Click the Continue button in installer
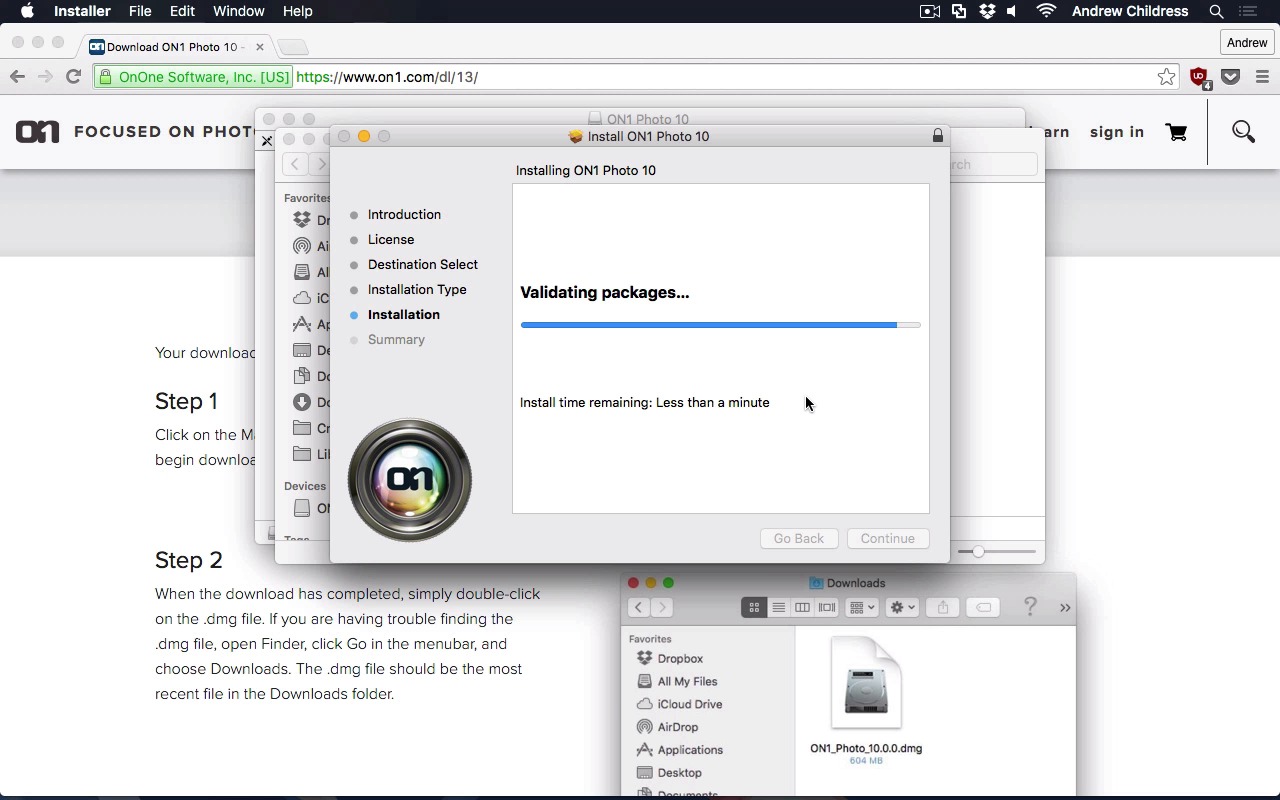The image size is (1280, 800). (x=888, y=538)
